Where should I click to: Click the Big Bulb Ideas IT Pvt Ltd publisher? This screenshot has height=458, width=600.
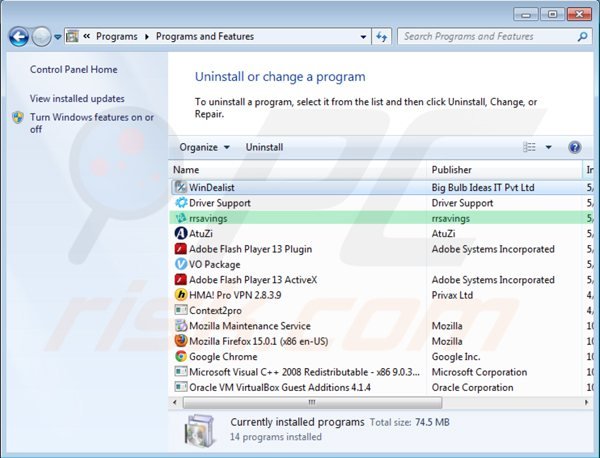(x=483, y=187)
